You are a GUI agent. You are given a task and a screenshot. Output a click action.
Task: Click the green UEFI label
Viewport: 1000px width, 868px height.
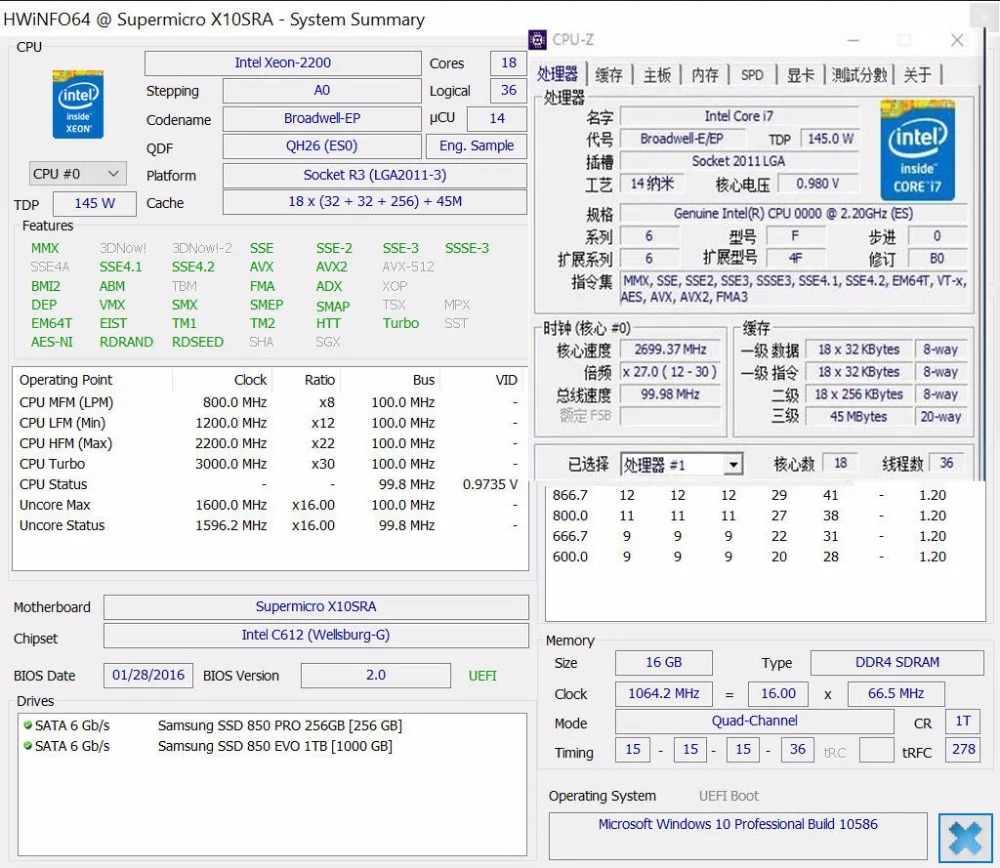[482, 676]
